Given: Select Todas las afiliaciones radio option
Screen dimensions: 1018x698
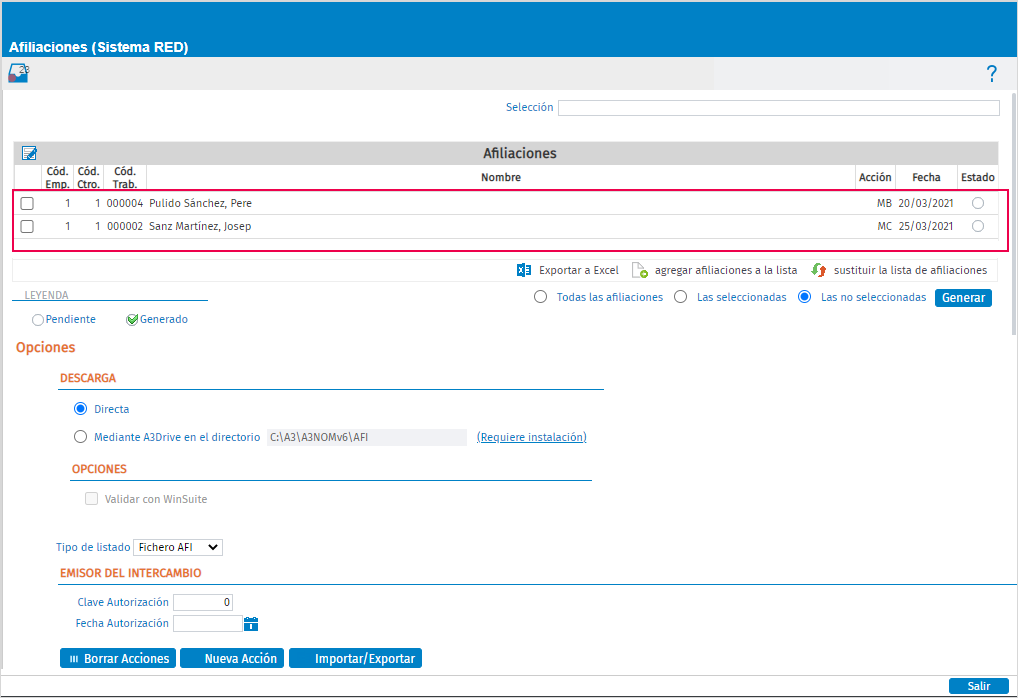Looking at the screenshot, I should click(x=540, y=297).
